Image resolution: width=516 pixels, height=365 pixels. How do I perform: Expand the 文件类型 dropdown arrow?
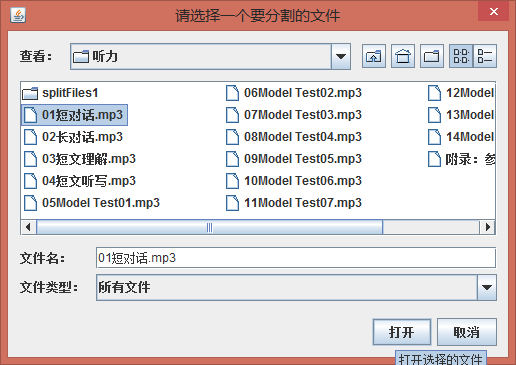pos(487,287)
